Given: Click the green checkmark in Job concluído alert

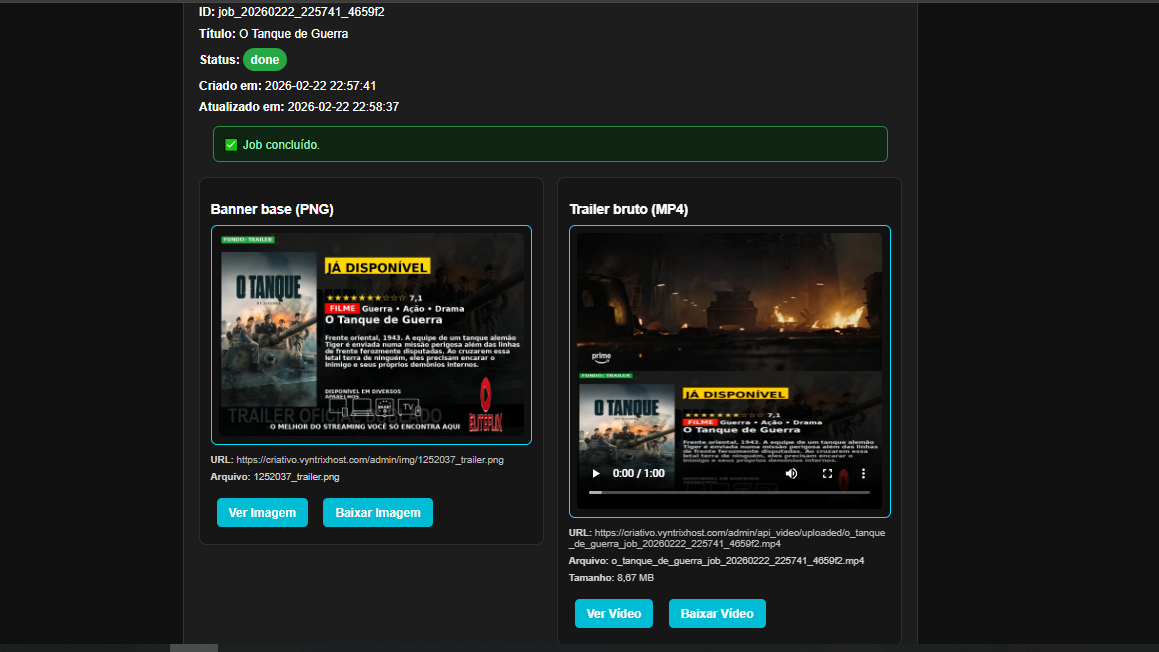Looking at the screenshot, I should pyautogui.click(x=231, y=145).
